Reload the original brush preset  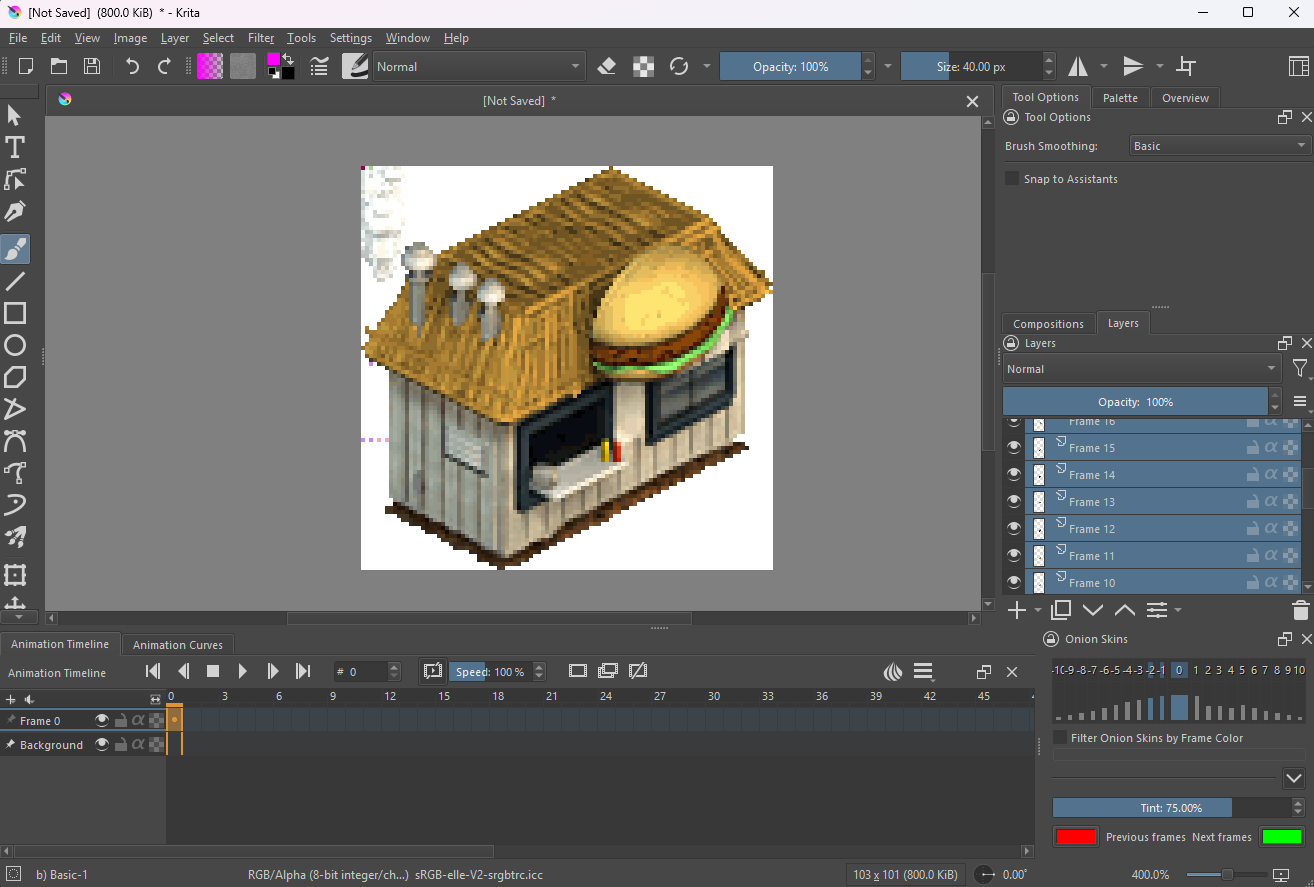[x=679, y=66]
